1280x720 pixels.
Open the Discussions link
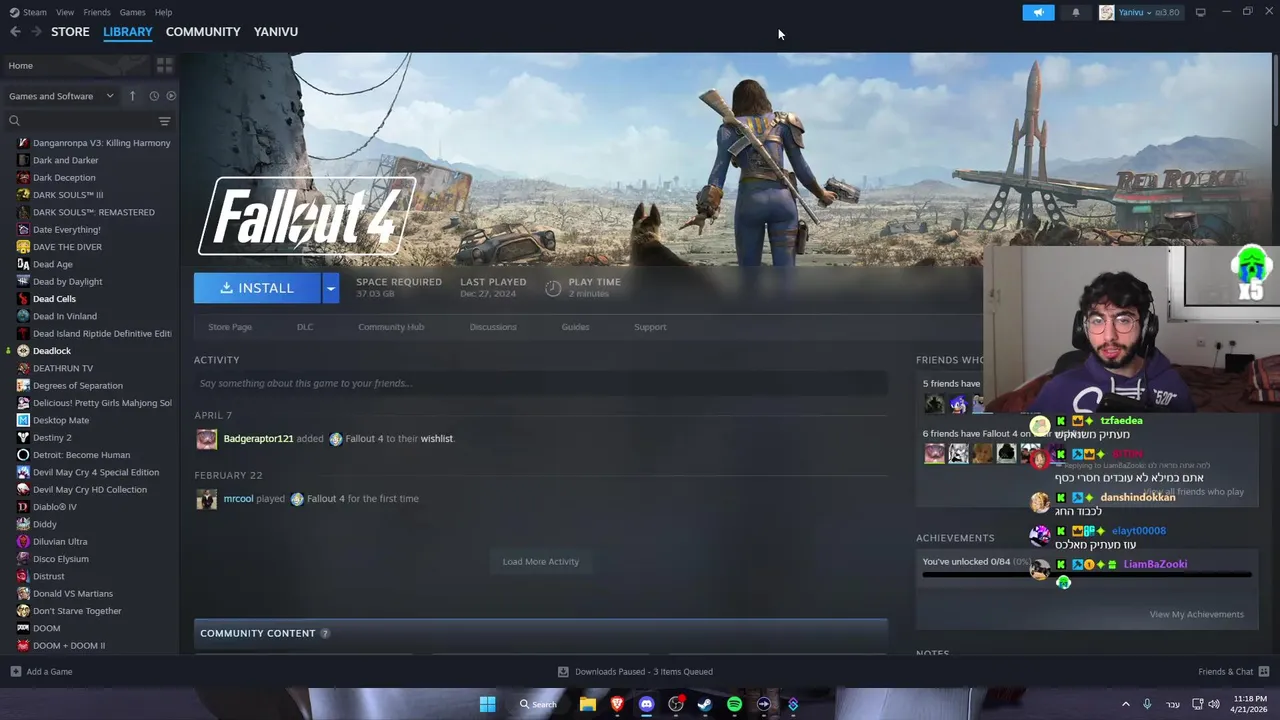point(493,327)
